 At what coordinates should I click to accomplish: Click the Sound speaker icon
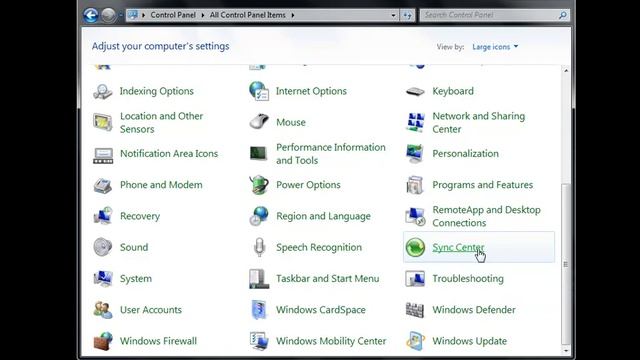pyautogui.click(x=102, y=247)
